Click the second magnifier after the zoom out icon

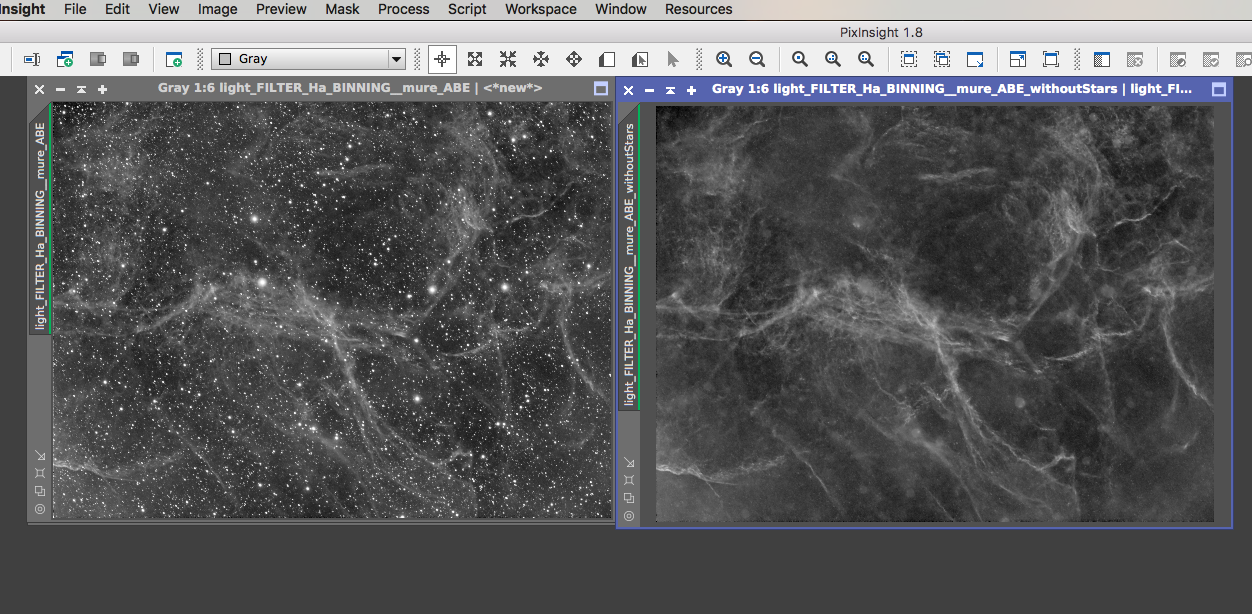click(833, 59)
